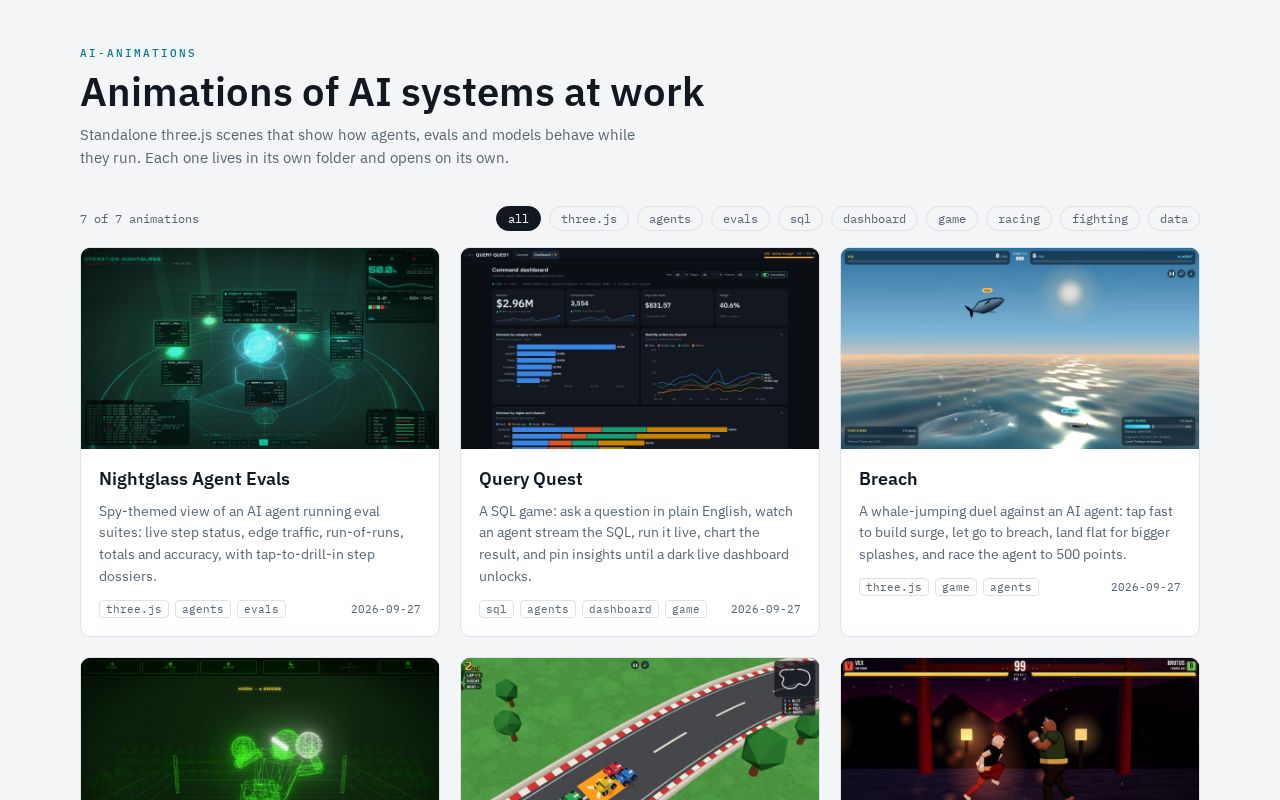
Task: Click game tag on Breach card
Action: [x=956, y=587]
